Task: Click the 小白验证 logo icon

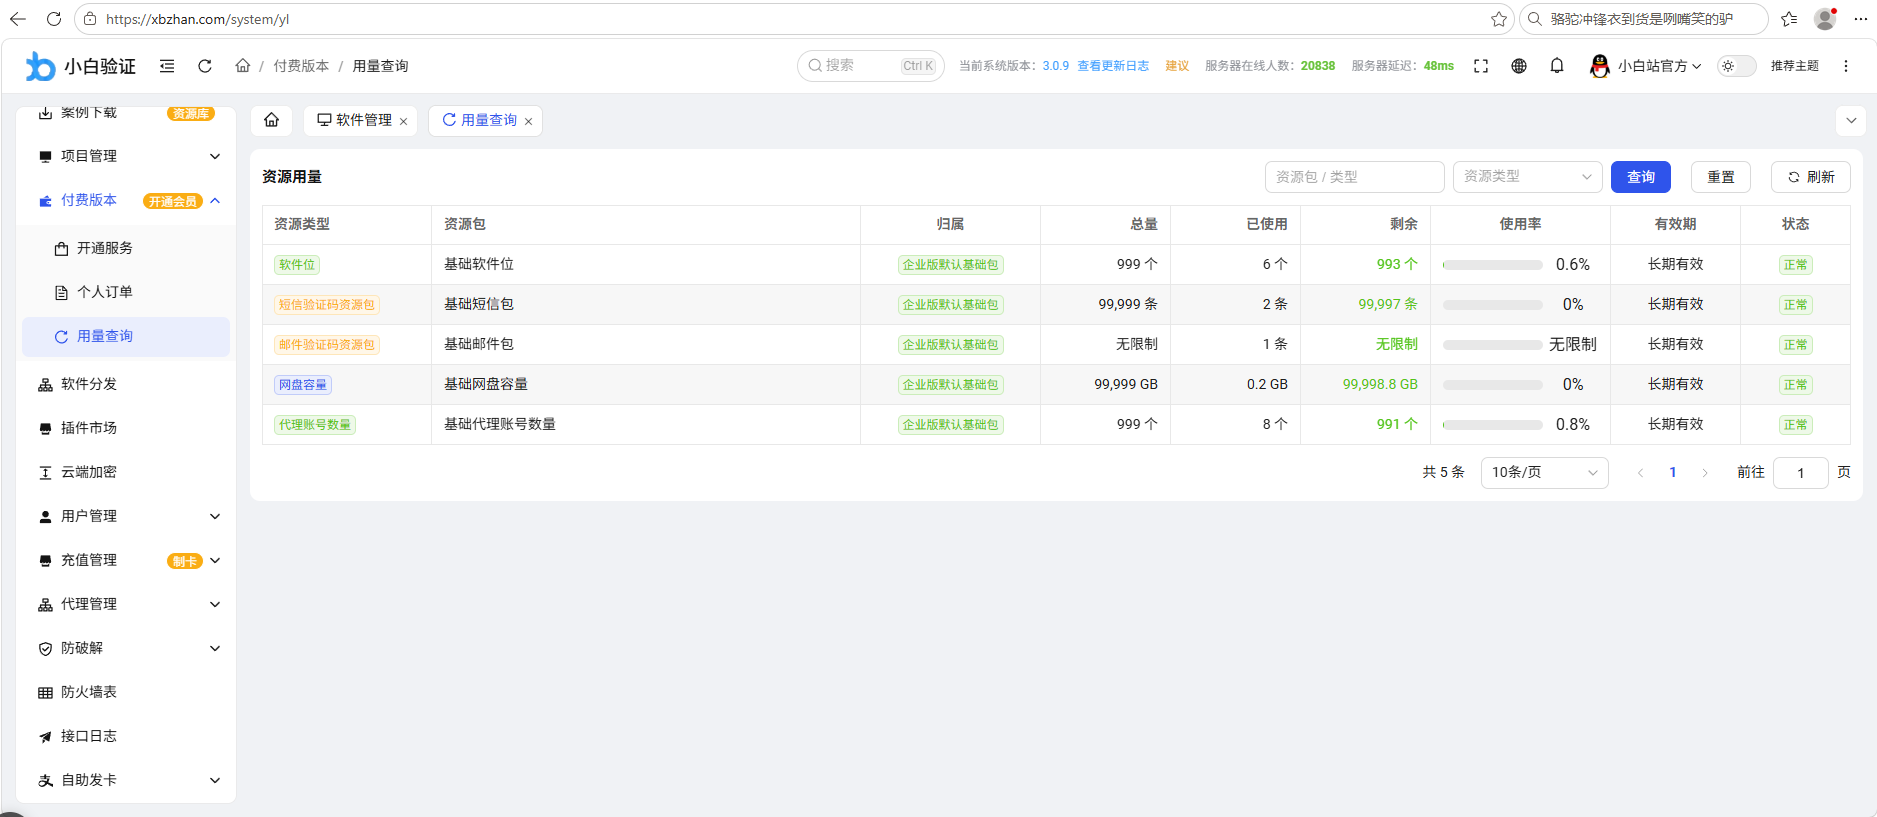Action: coord(40,66)
